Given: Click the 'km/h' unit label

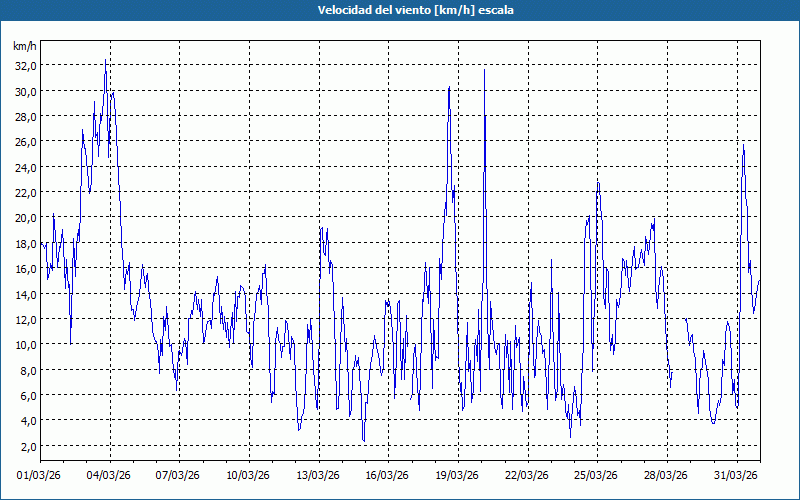Looking at the screenshot, I should point(25,46).
